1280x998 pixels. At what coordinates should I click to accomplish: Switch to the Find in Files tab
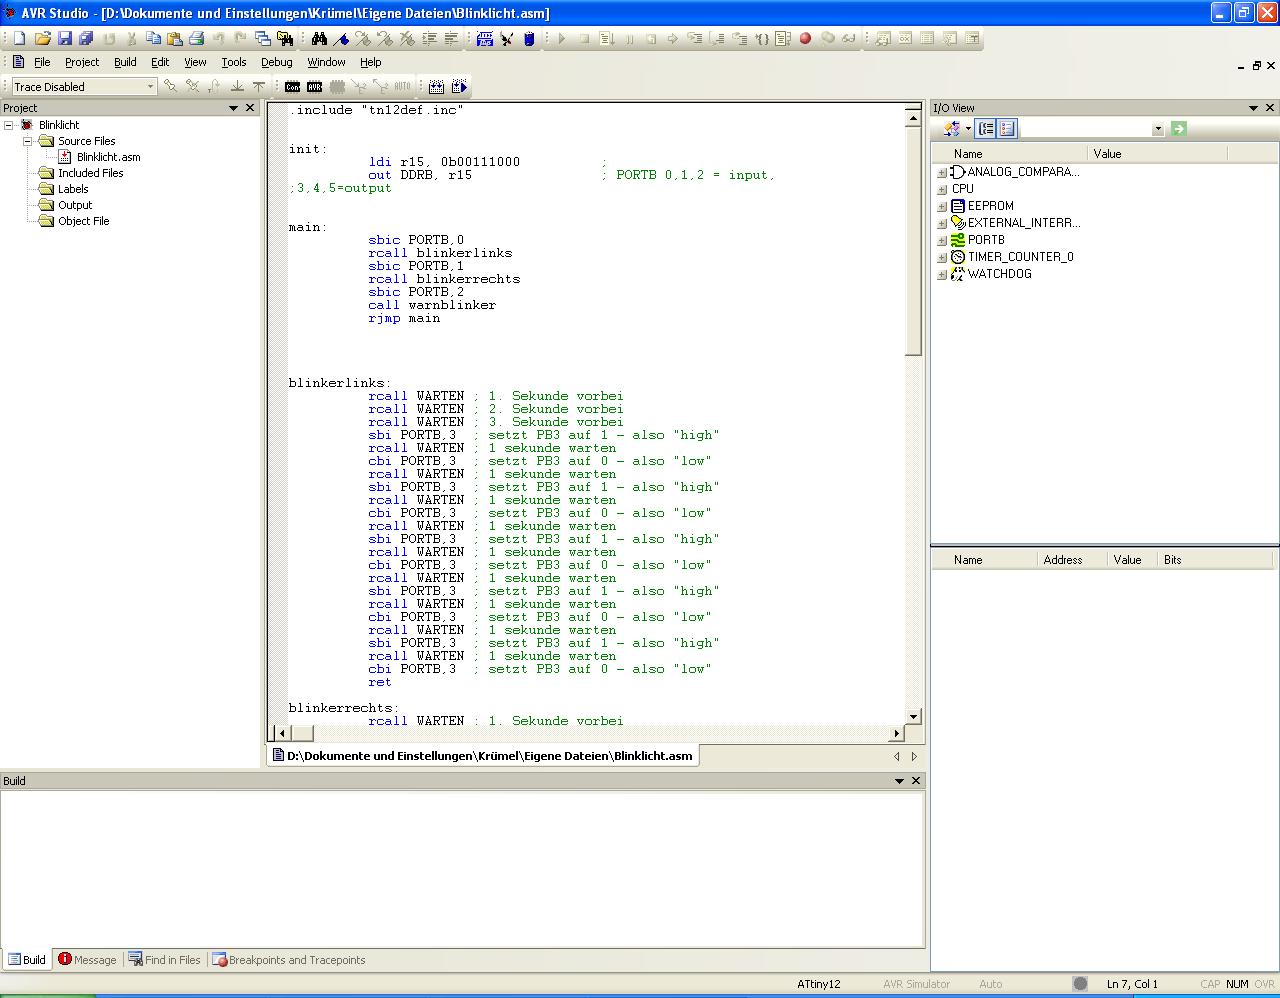165,960
